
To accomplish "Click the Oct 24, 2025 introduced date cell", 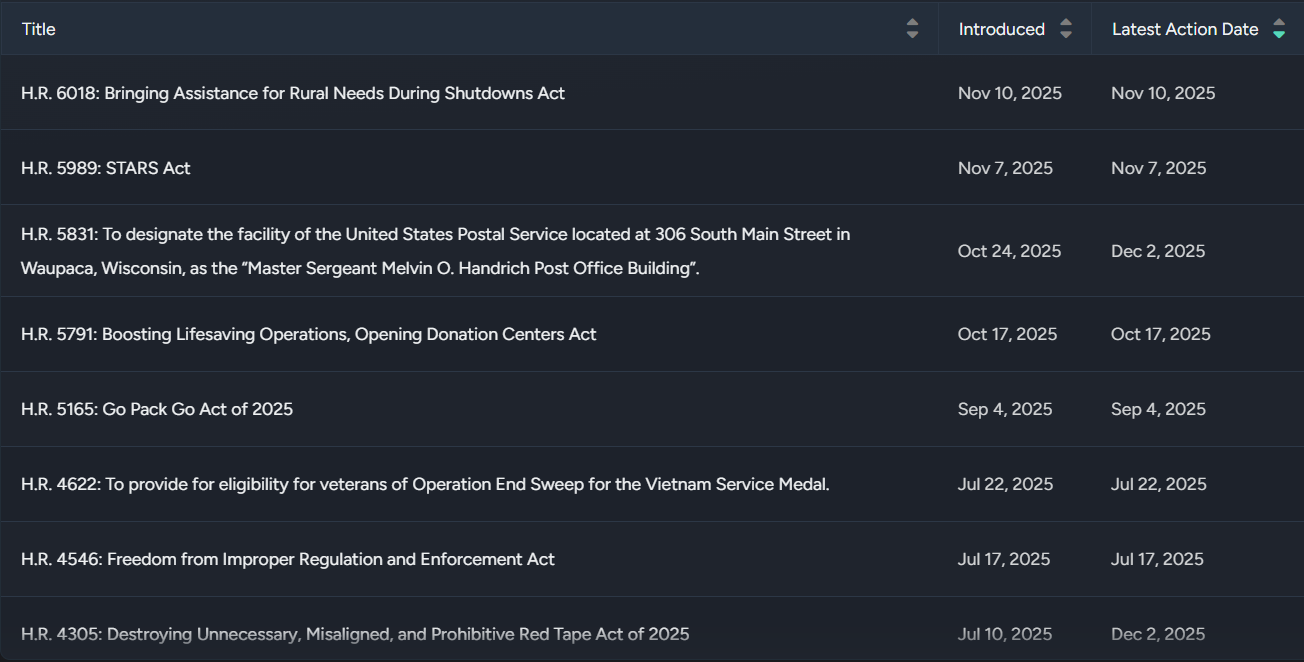I will (x=1009, y=251).
